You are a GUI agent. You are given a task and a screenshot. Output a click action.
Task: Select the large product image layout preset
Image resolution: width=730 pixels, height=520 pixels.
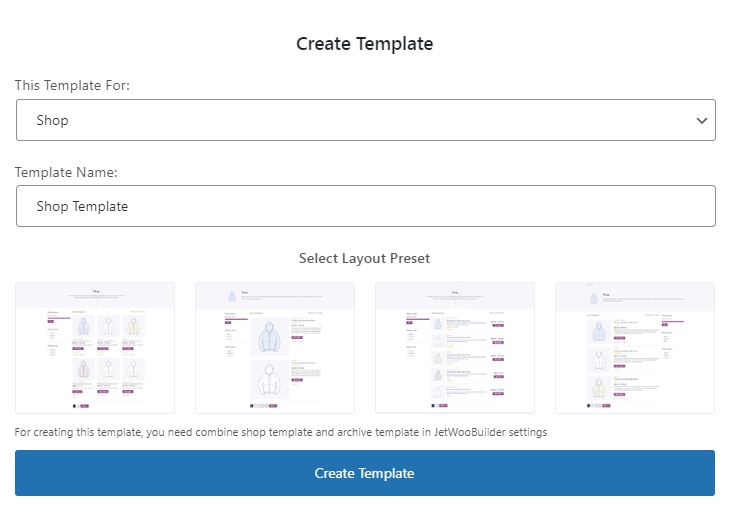275,347
